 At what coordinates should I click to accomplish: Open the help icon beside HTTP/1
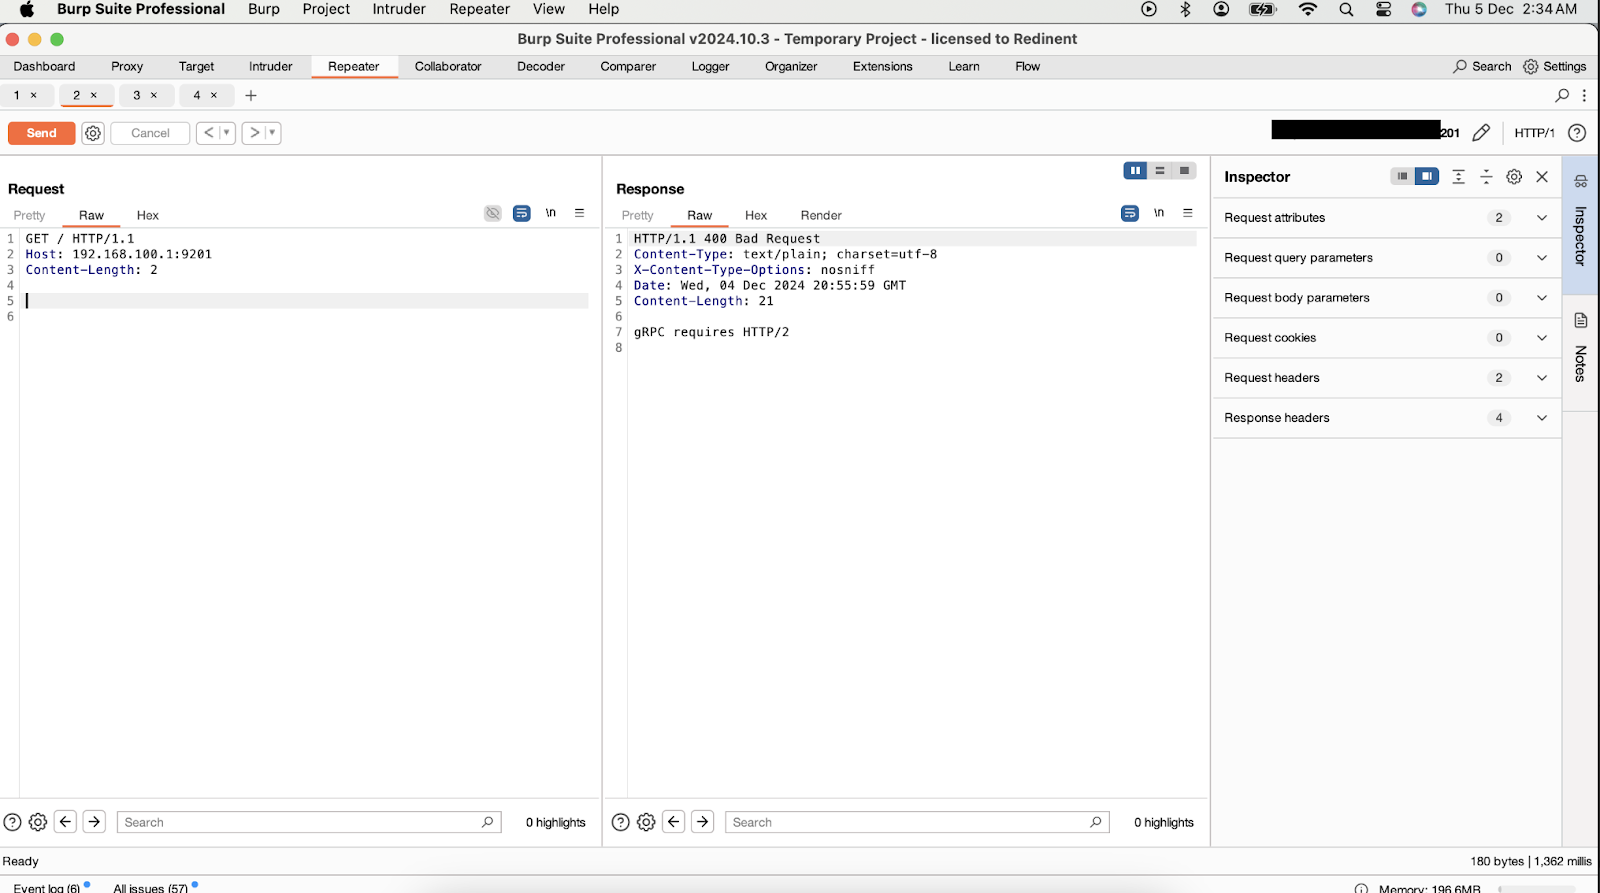1577,133
